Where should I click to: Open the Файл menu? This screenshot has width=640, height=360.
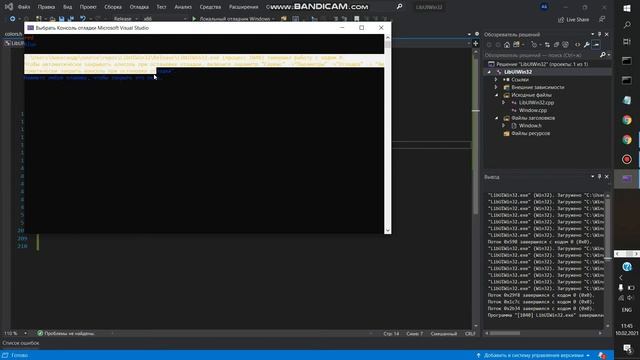point(24,7)
